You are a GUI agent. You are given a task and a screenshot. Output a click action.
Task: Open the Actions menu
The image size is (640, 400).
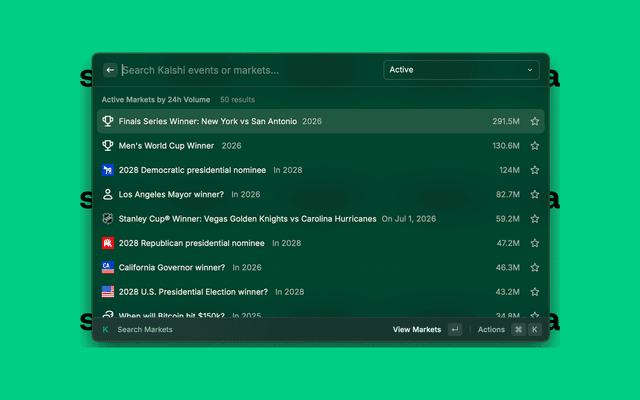point(491,329)
